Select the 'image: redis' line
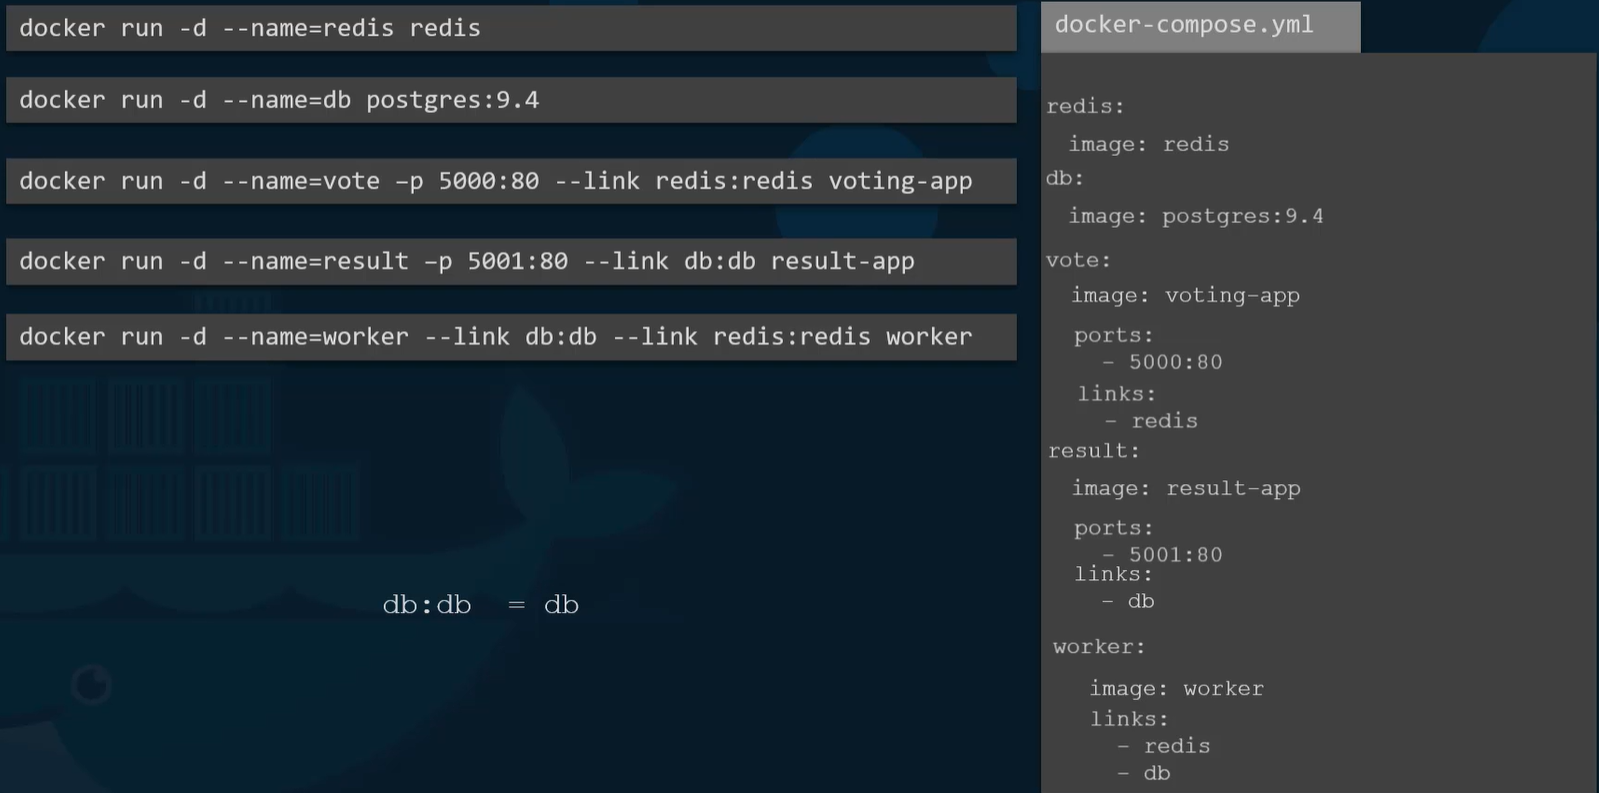The width and height of the screenshot is (1599, 793). (1149, 144)
